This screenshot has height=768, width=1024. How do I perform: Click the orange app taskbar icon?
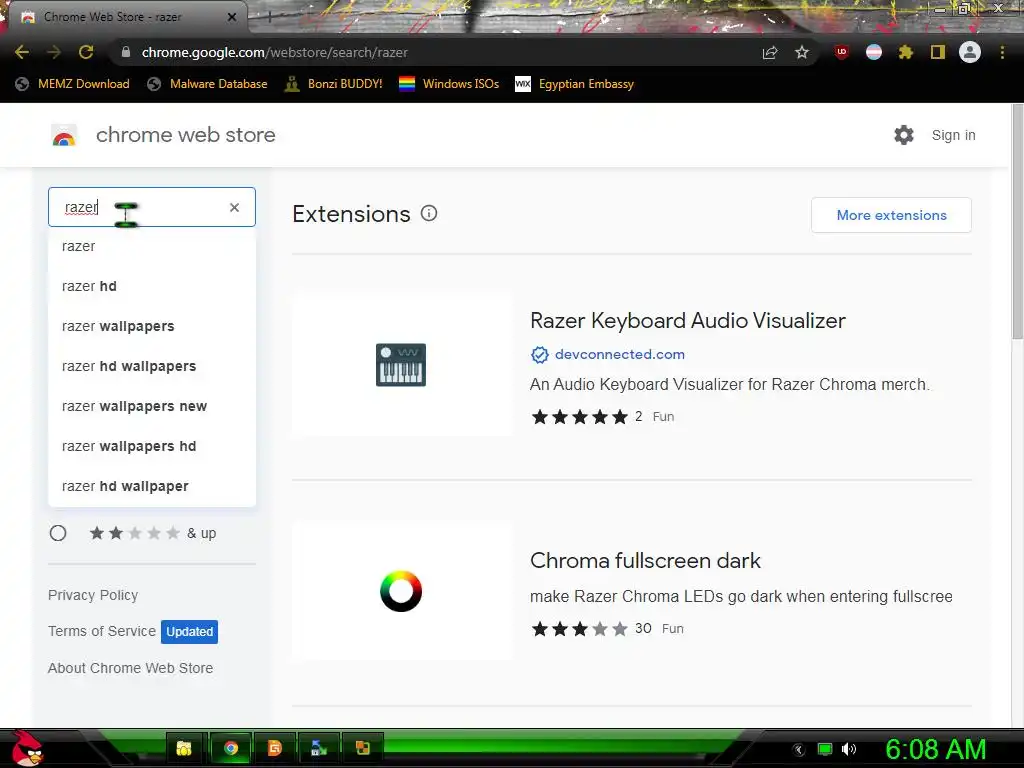(x=275, y=748)
